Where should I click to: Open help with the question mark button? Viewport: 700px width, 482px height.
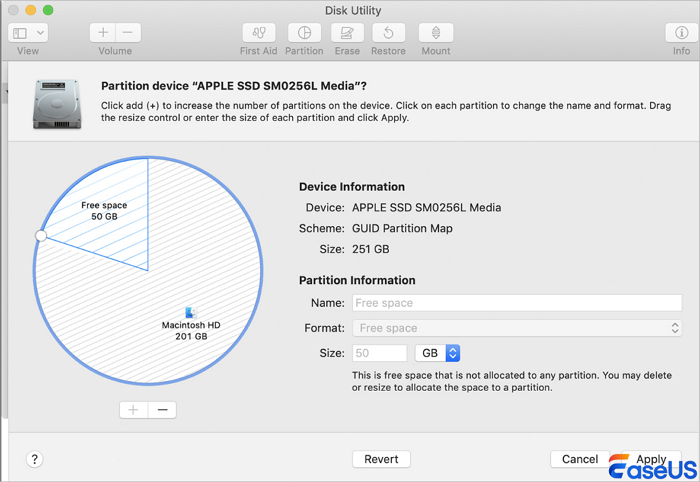[x=35, y=459]
